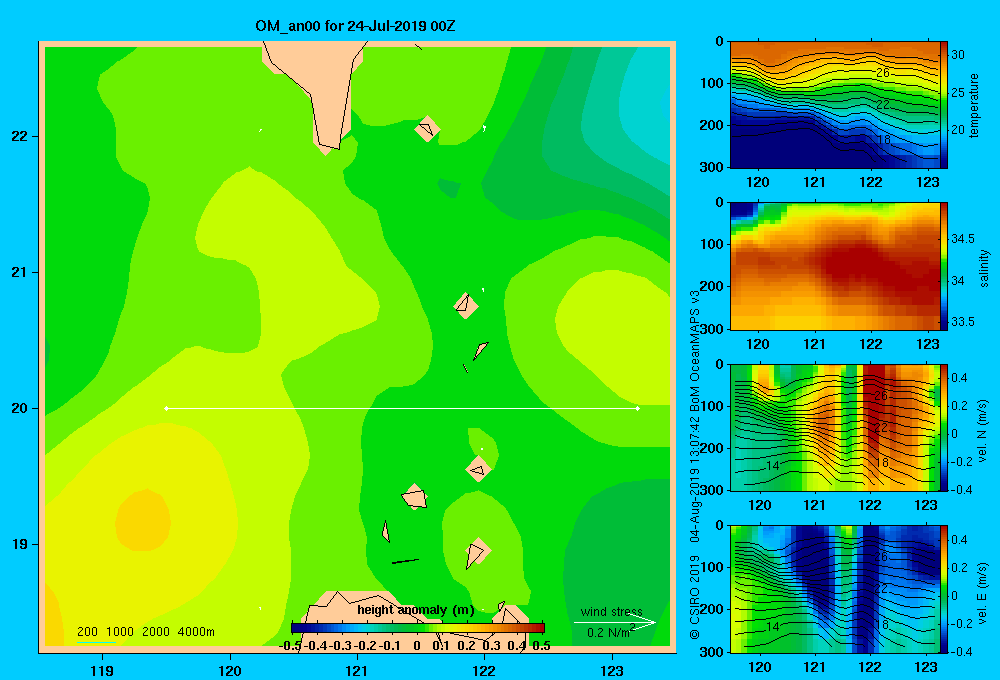1000x680 pixels.
Task: Click the 'vel. N (m/s)' axis label
Action: (983, 430)
